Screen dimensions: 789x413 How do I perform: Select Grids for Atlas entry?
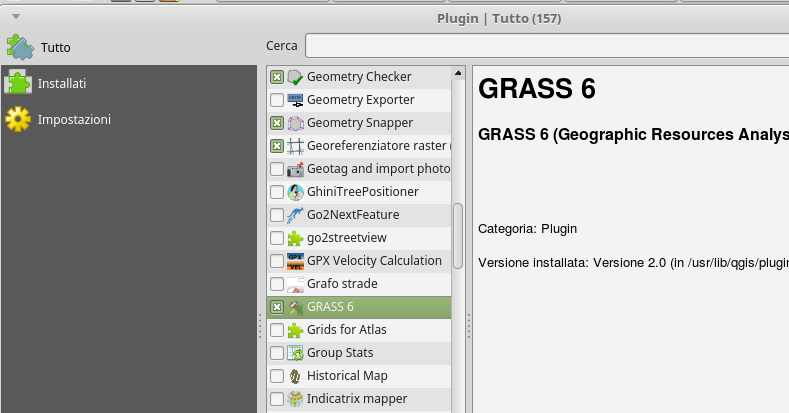tap(359, 330)
